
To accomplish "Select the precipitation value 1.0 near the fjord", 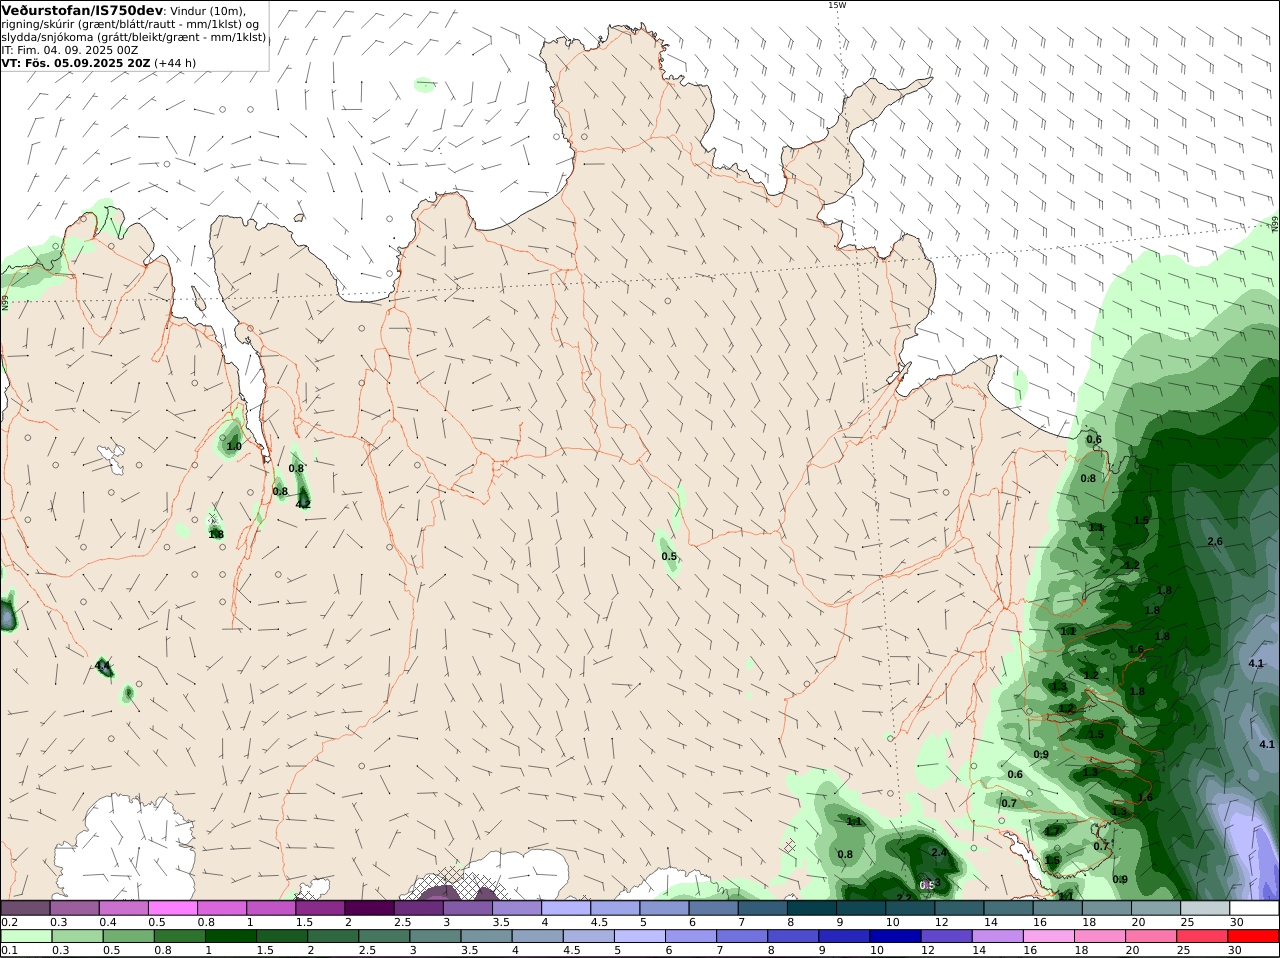I will coord(234,447).
